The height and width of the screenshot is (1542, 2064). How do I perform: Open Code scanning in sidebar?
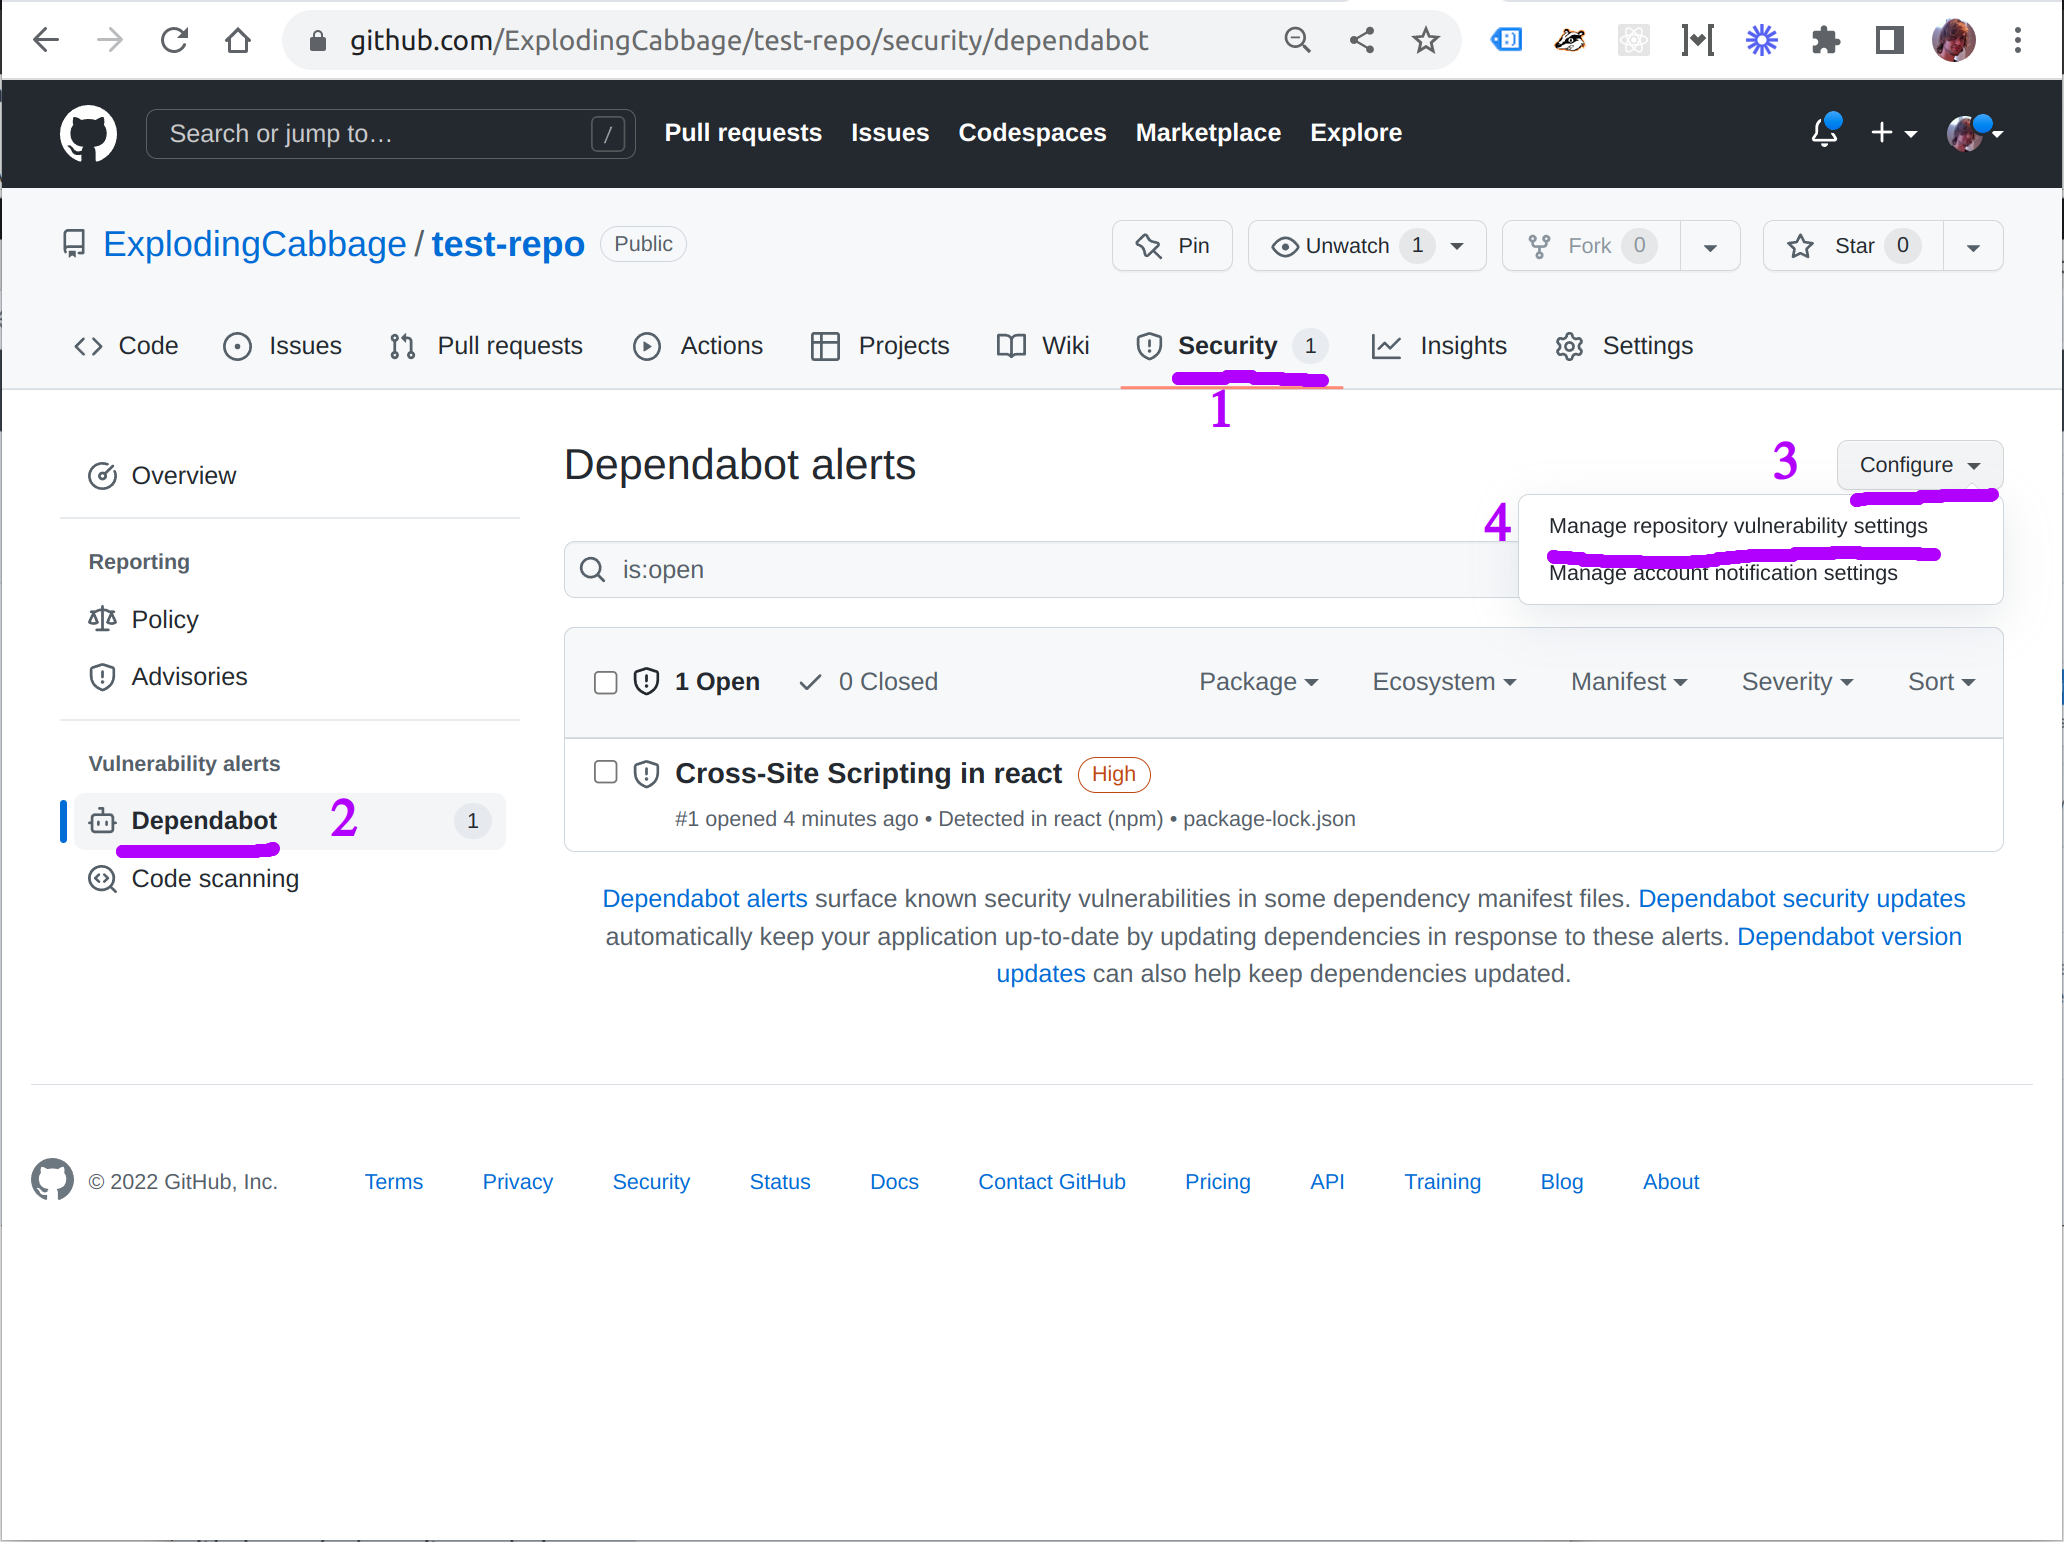[x=214, y=879]
